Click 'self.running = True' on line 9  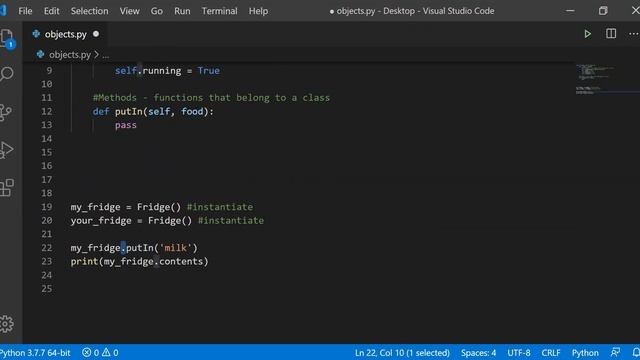[167, 71]
